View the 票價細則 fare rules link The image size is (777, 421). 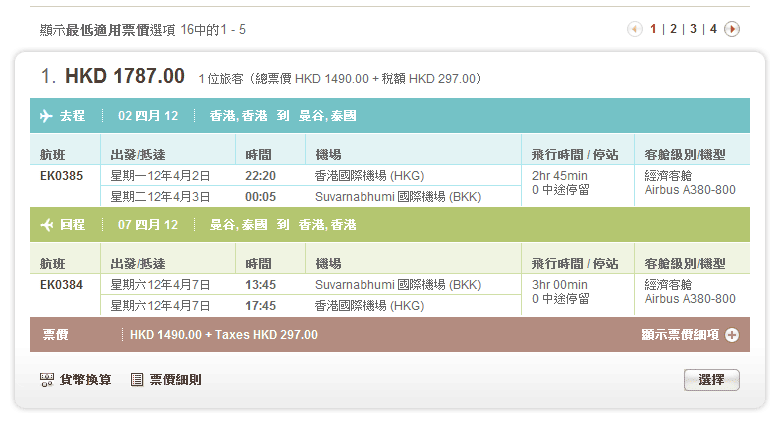pos(175,380)
